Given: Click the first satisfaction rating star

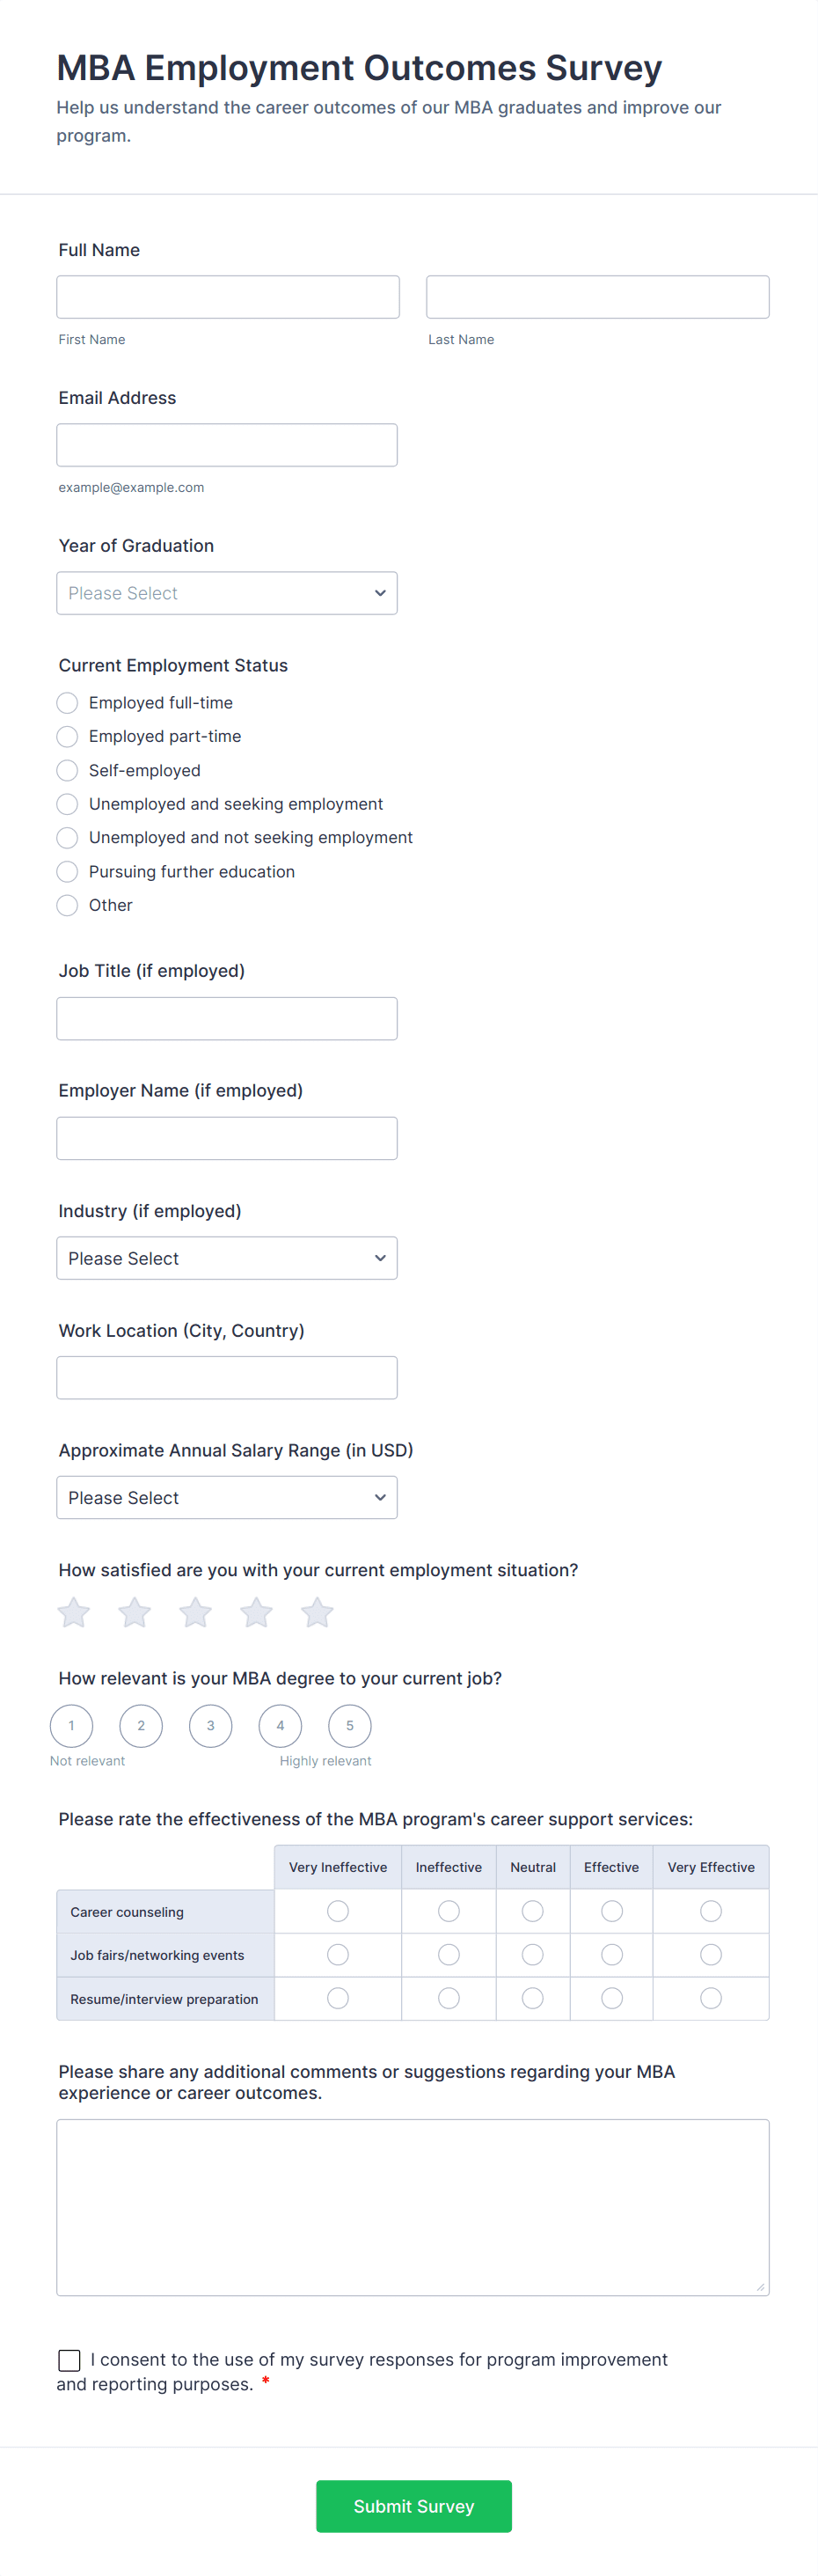Looking at the screenshot, I should click(x=74, y=1612).
